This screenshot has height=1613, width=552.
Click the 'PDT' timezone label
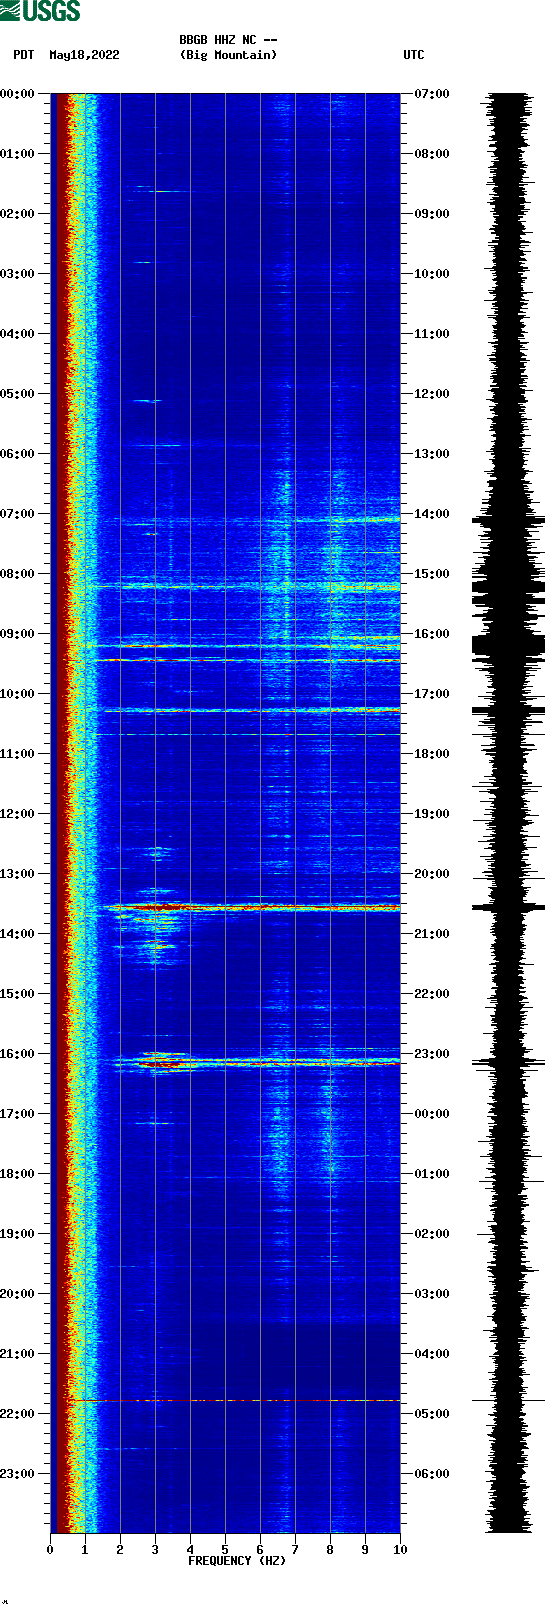coord(24,55)
